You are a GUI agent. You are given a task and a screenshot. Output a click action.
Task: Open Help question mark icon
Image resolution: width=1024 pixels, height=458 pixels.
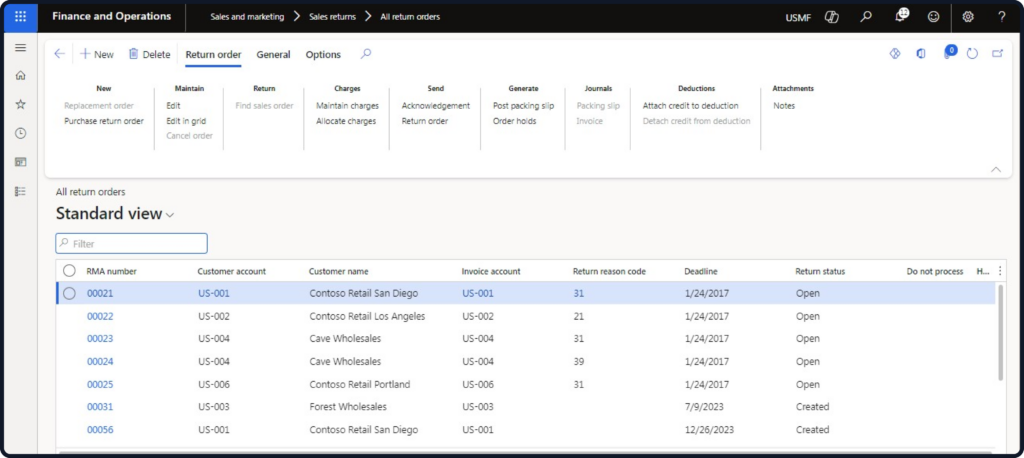pos(1002,17)
